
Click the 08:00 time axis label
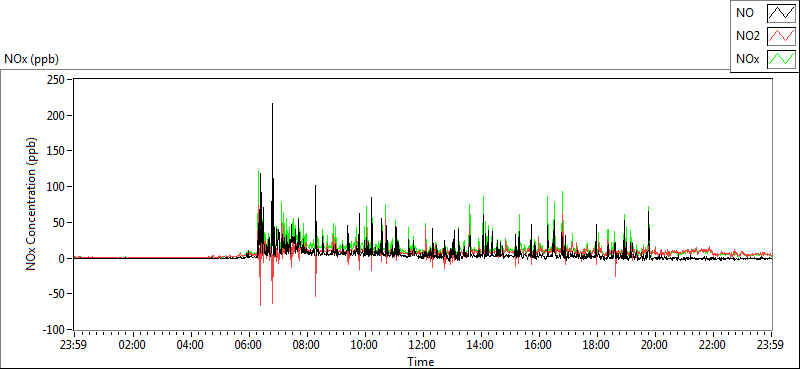tap(307, 345)
